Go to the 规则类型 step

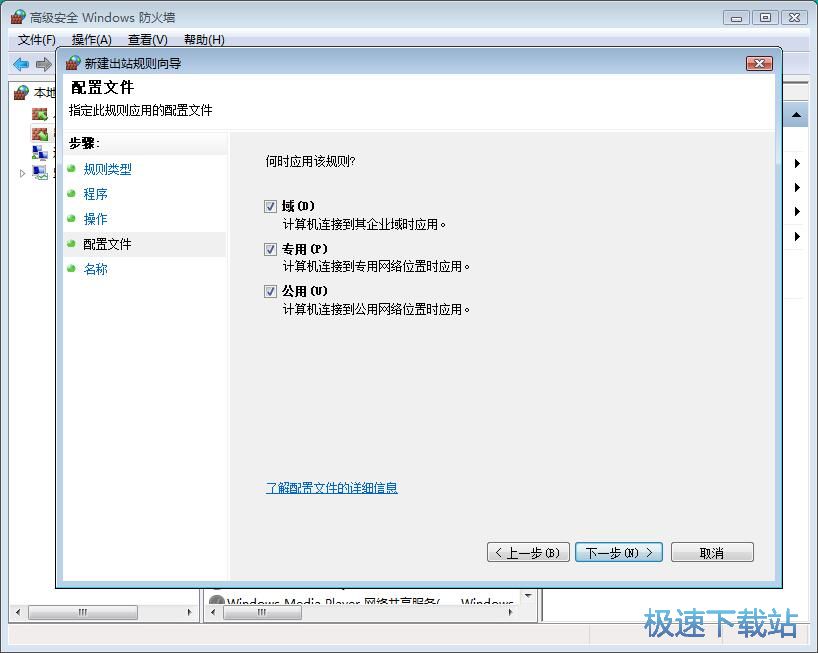[107, 169]
